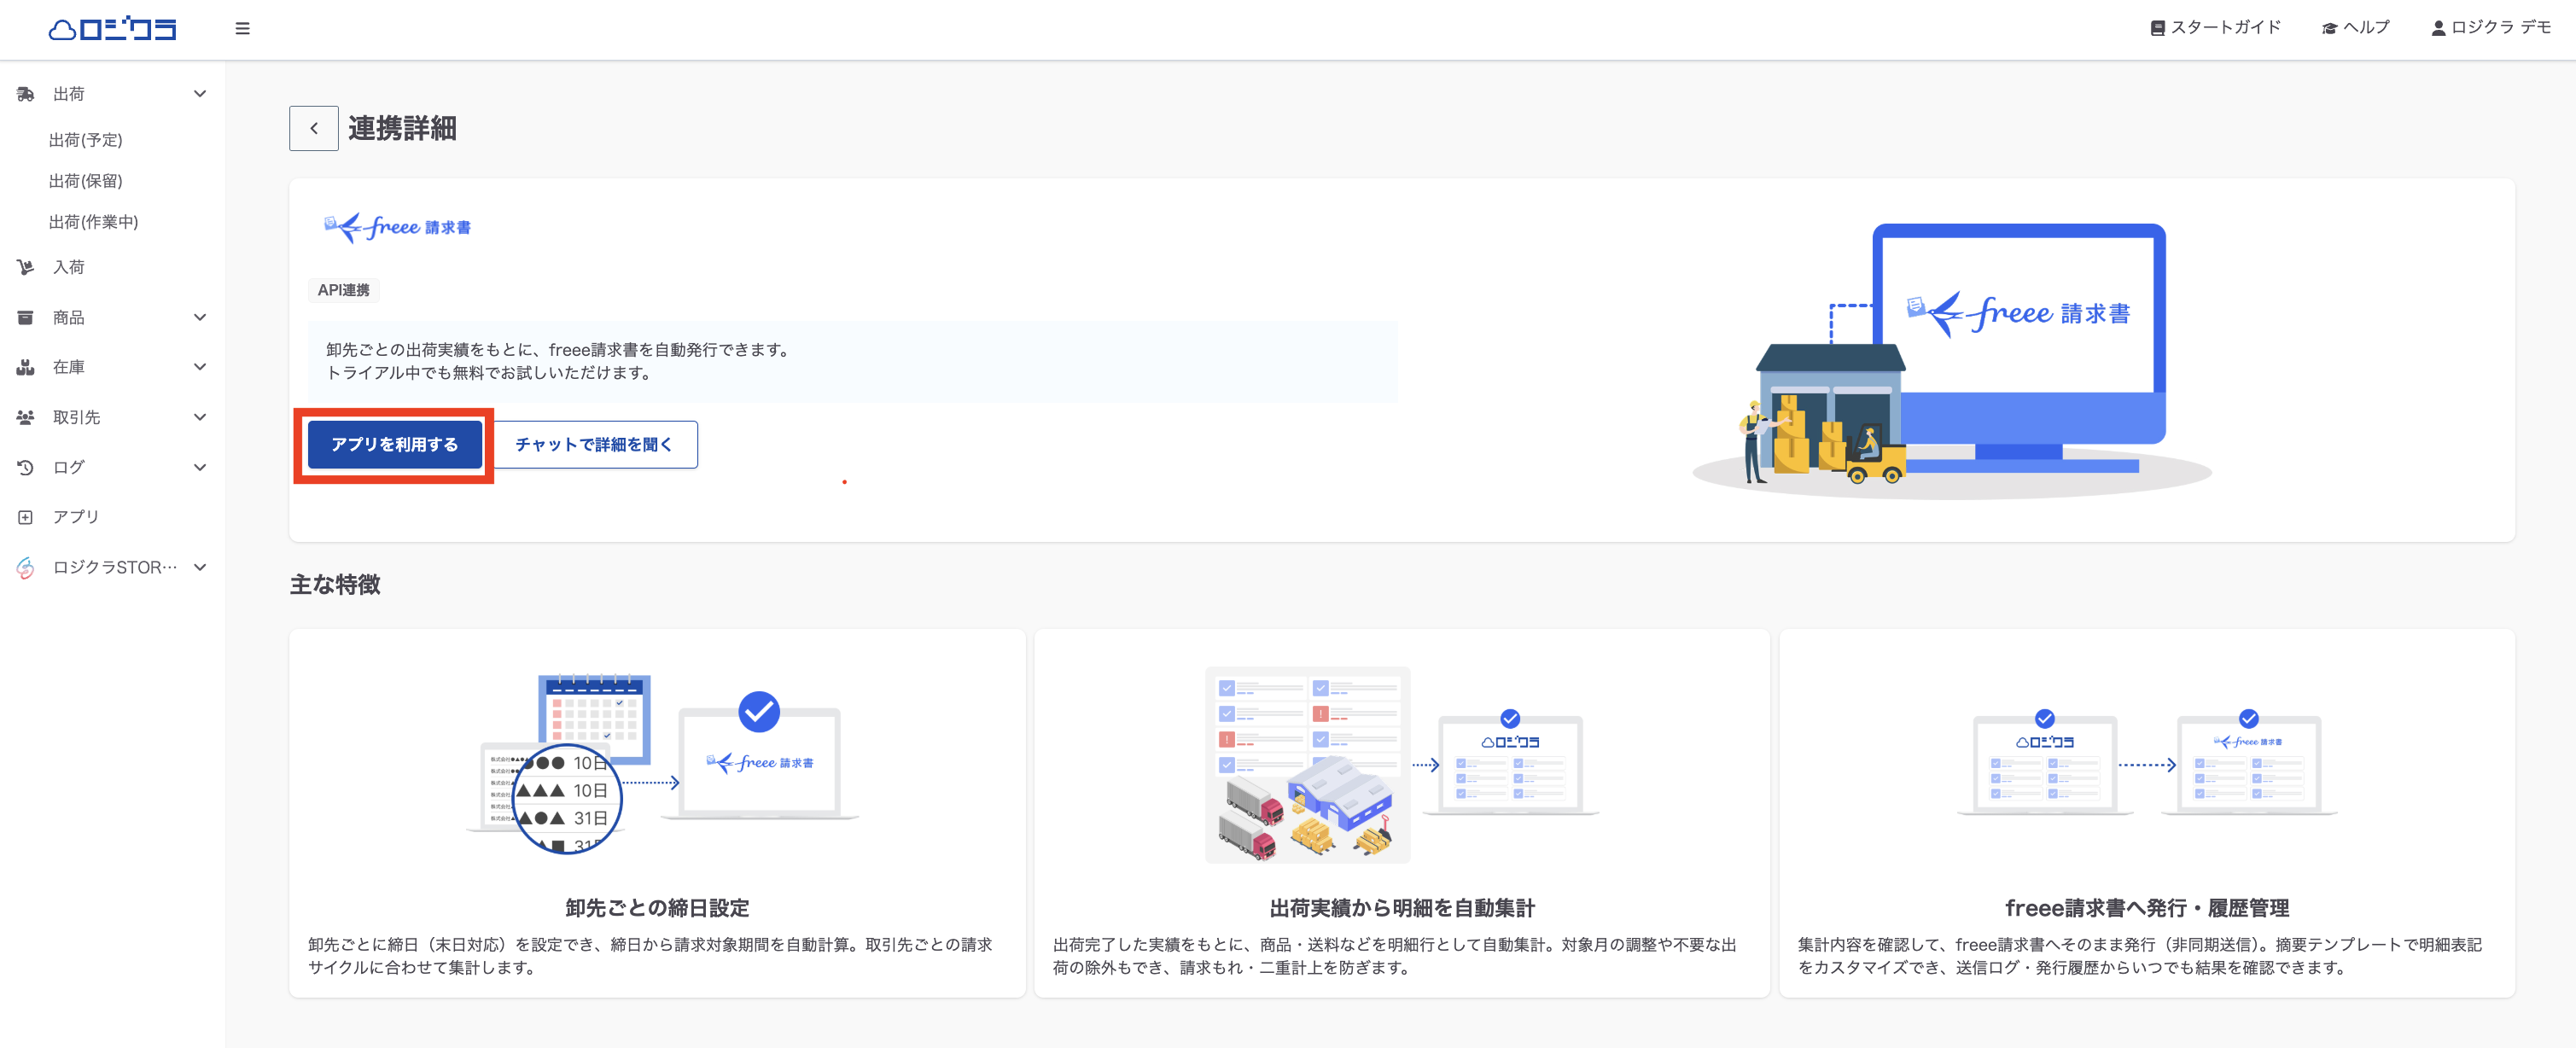
Task: Select the 取引先 sidebar menu label
Action: point(77,417)
